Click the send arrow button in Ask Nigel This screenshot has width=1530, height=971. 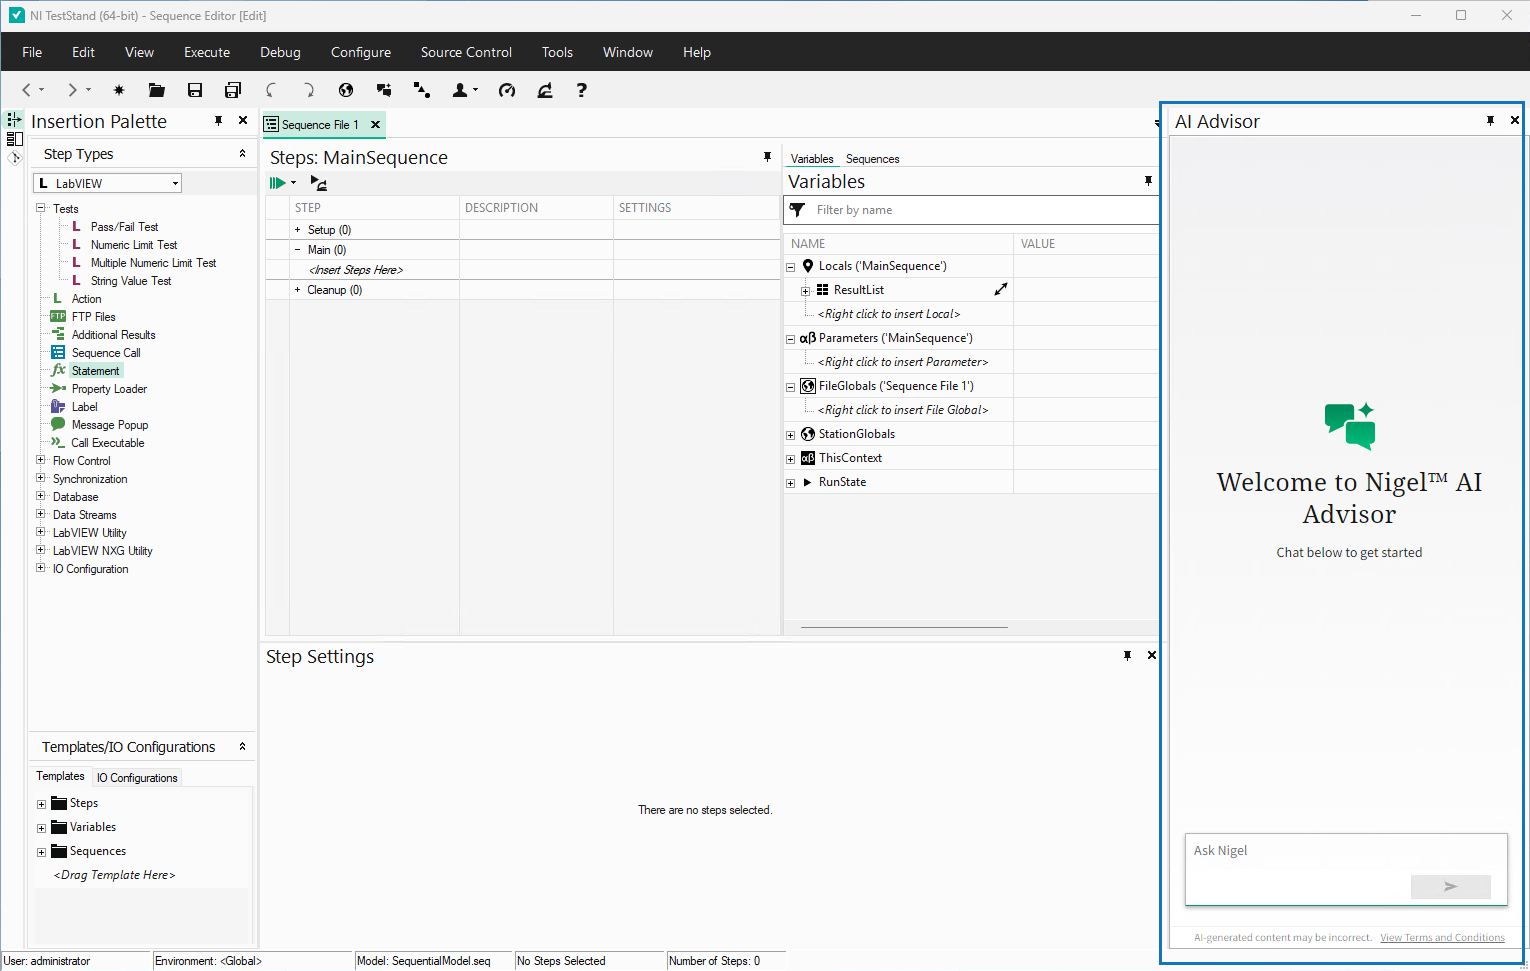coord(1450,886)
